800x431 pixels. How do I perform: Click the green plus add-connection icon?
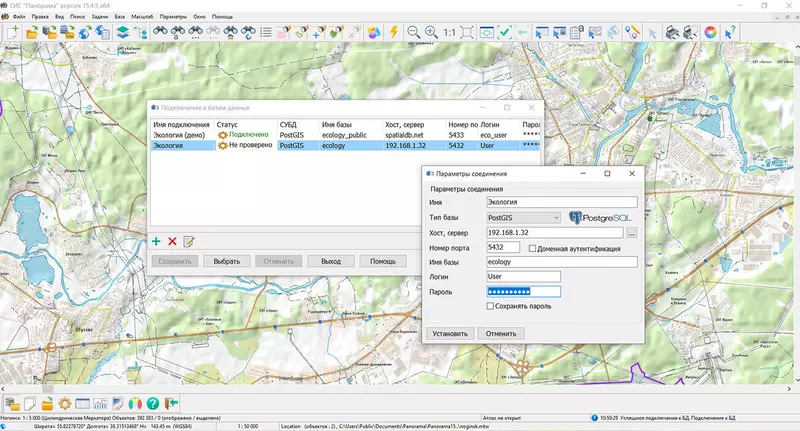(x=156, y=241)
